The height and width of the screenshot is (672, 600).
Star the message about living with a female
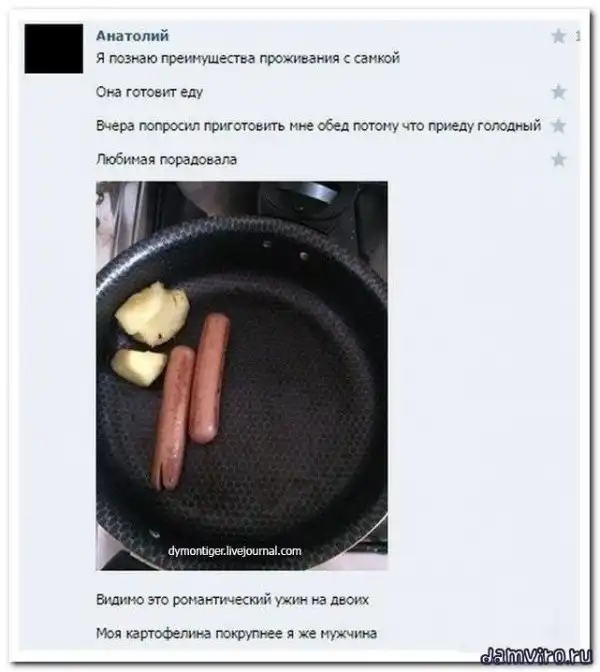[558, 36]
